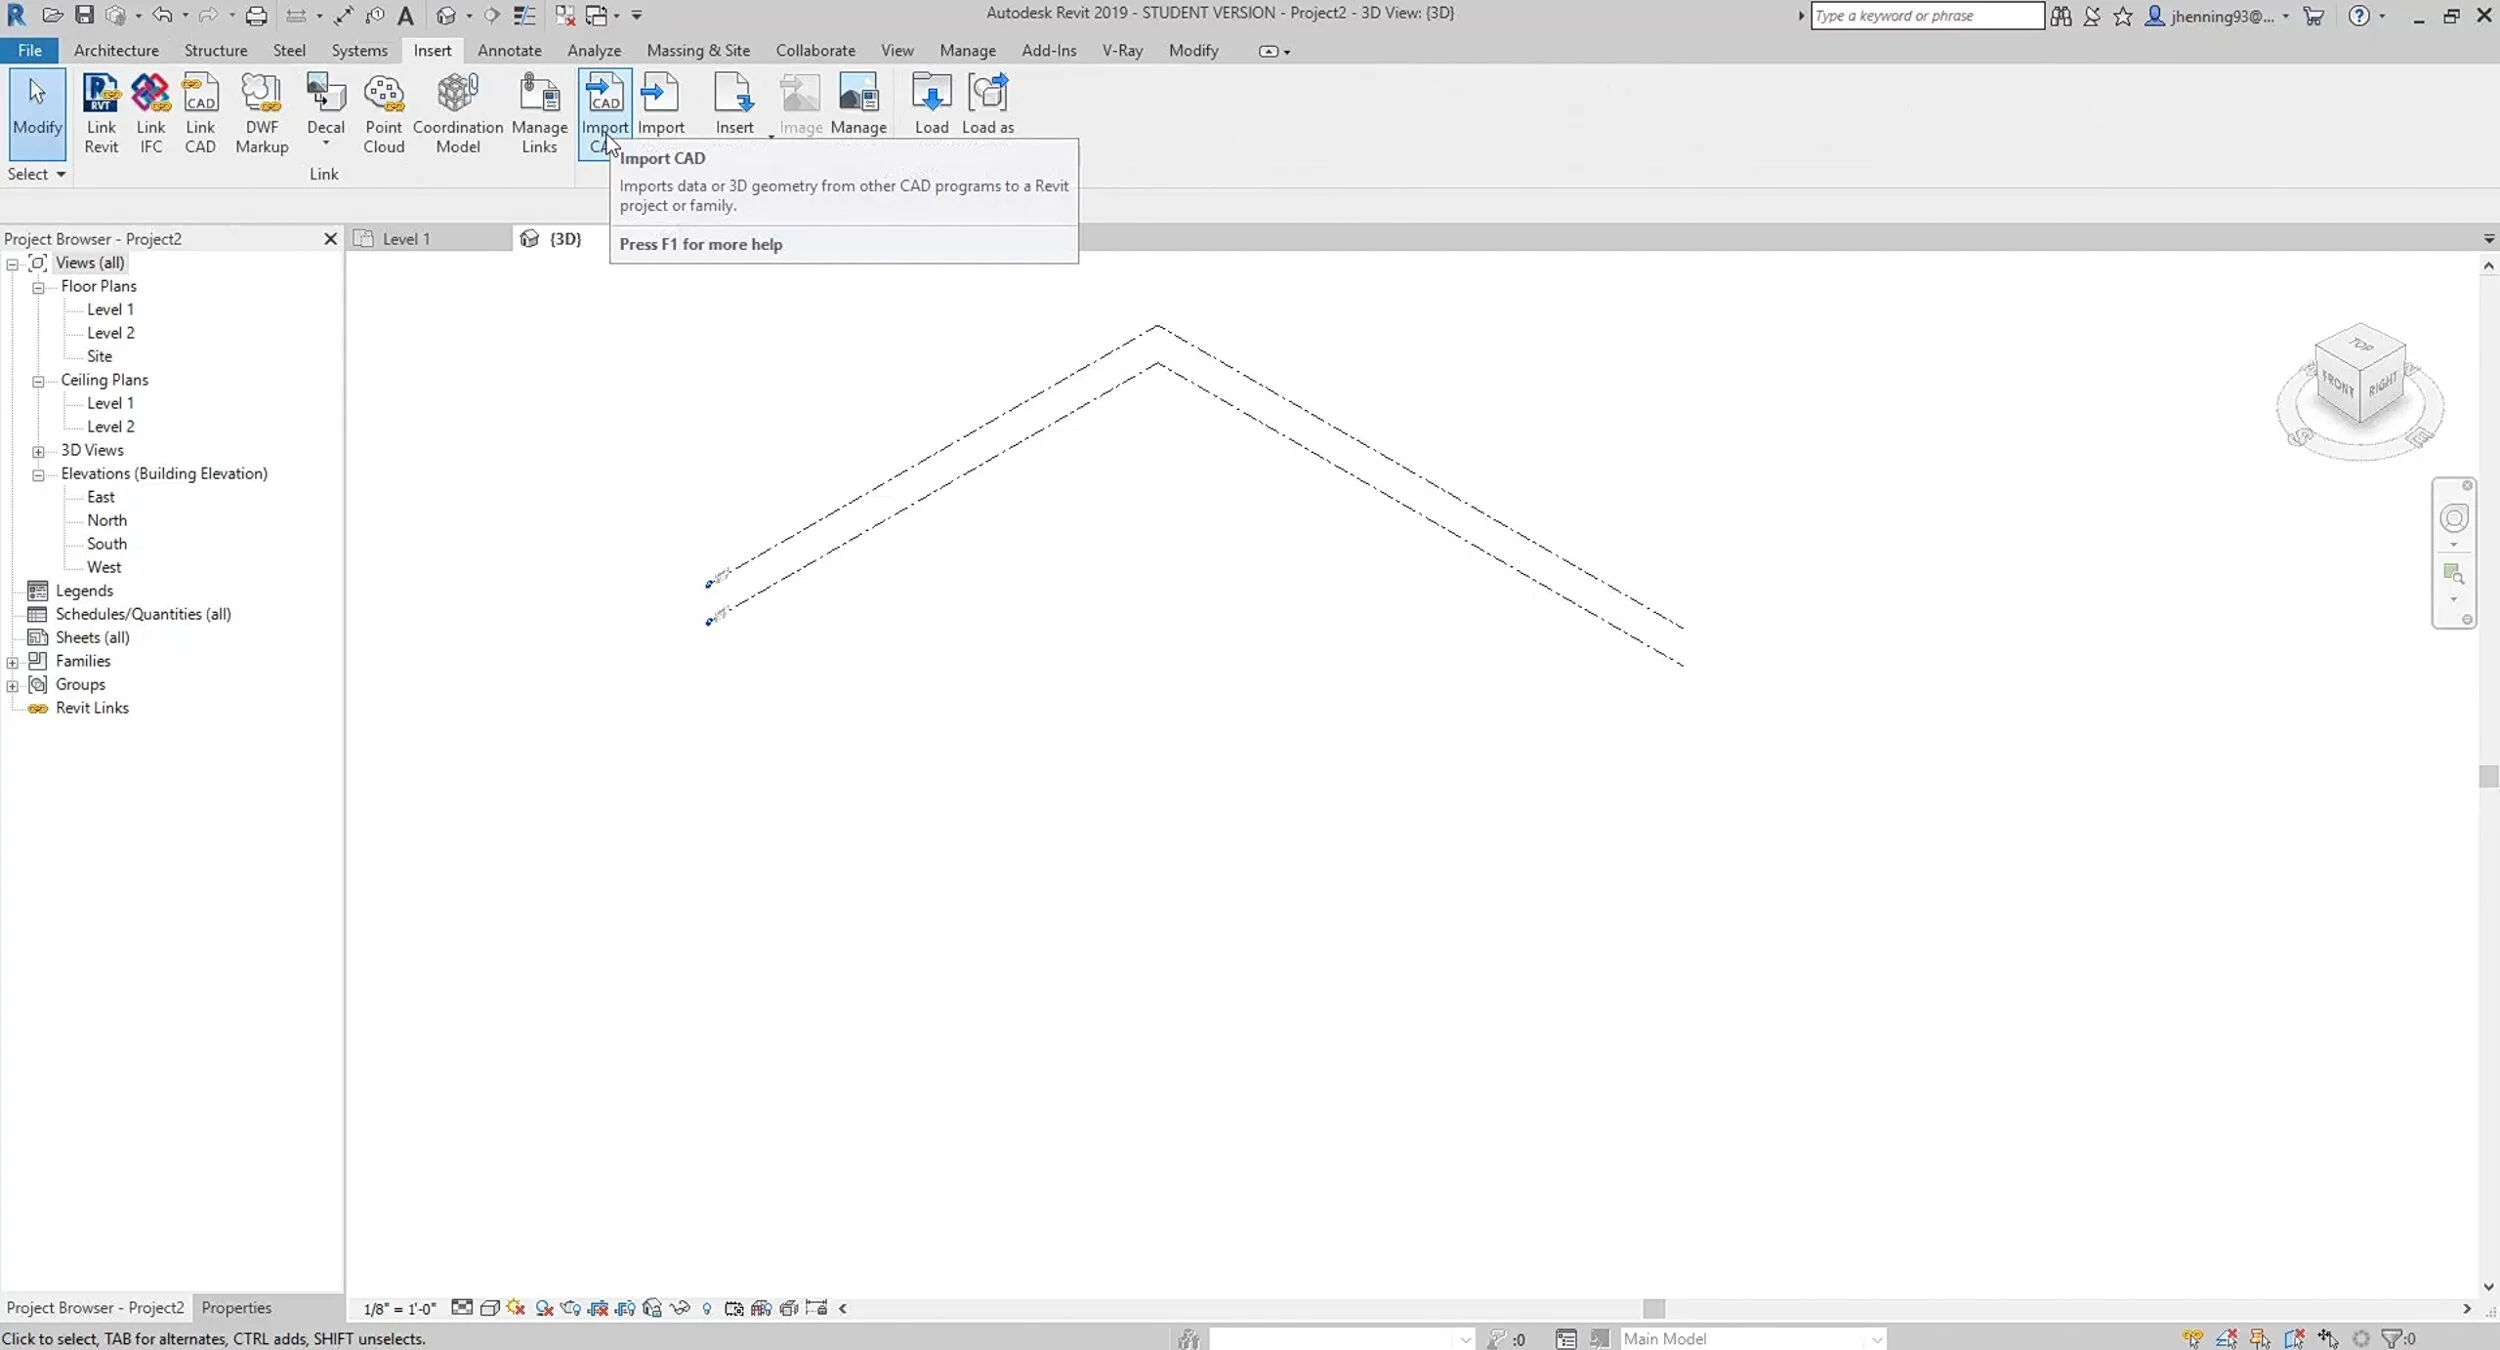This screenshot has height=1350, width=2500.
Task: Open the File menu
Action: coord(30,50)
